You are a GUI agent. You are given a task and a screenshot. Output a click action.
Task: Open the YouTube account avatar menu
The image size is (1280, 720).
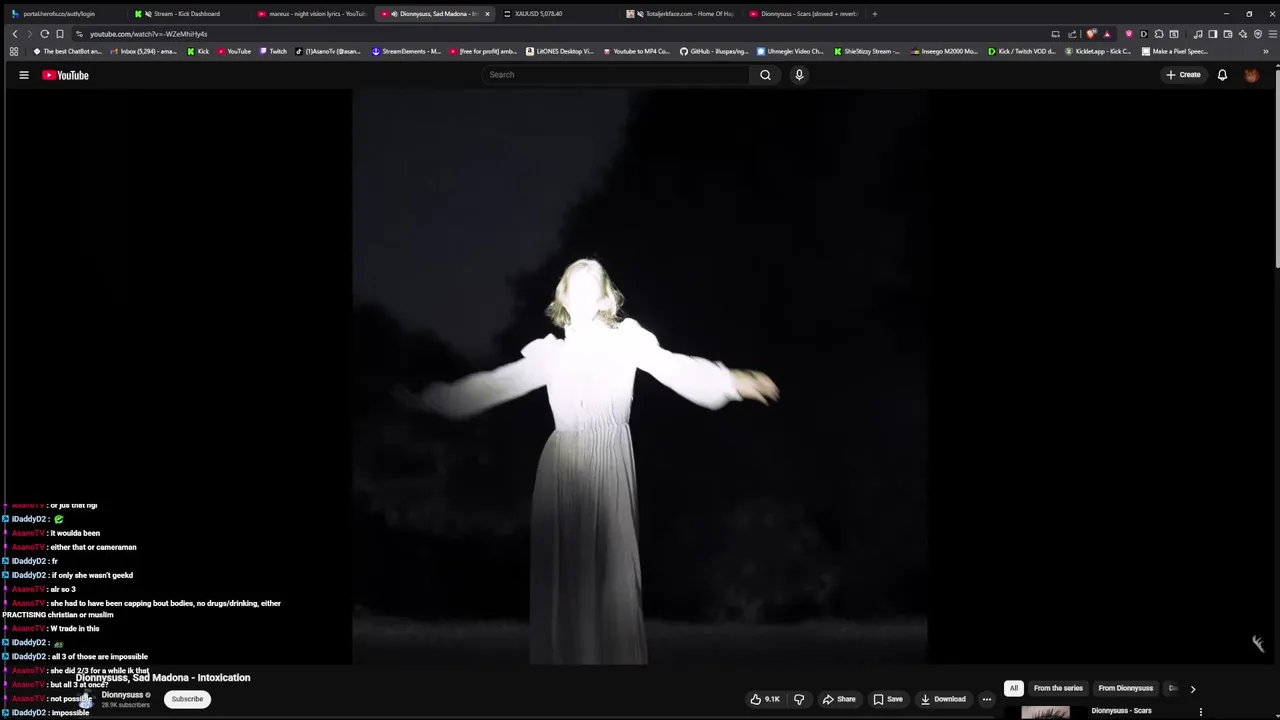1251,75
